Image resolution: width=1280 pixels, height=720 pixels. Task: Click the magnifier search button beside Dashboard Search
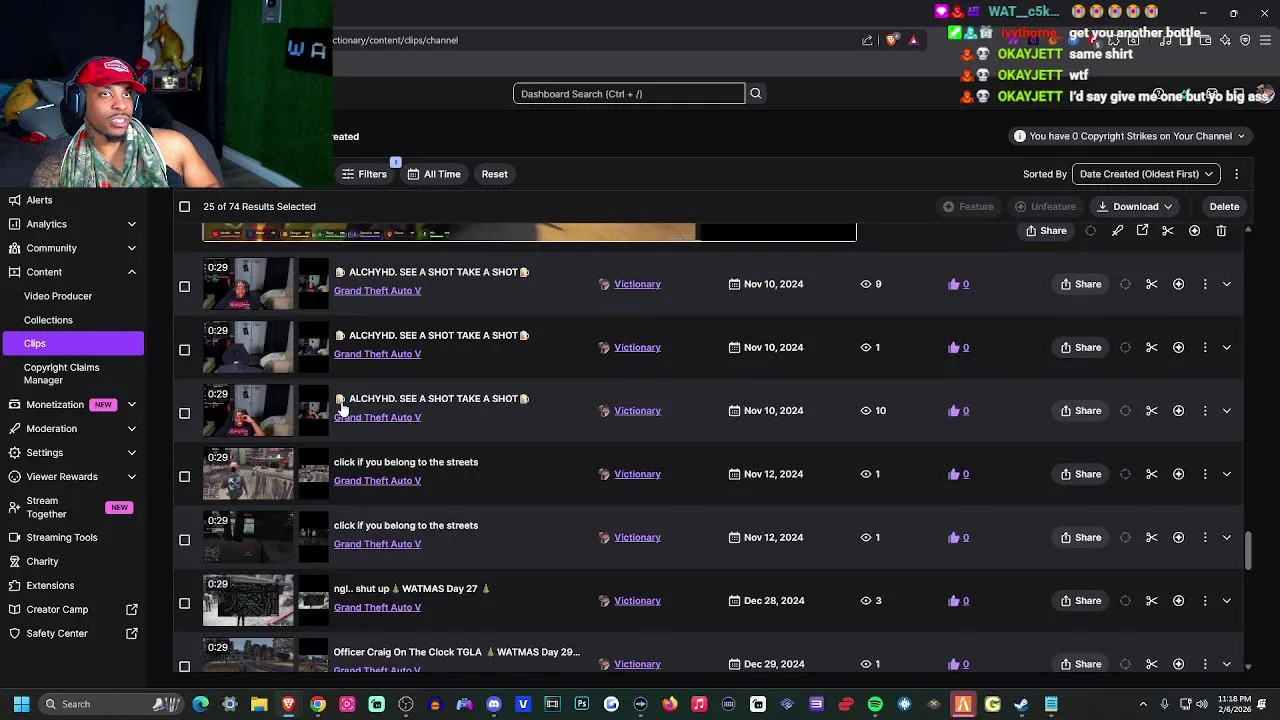pyautogui.click(x=756, y=94)
